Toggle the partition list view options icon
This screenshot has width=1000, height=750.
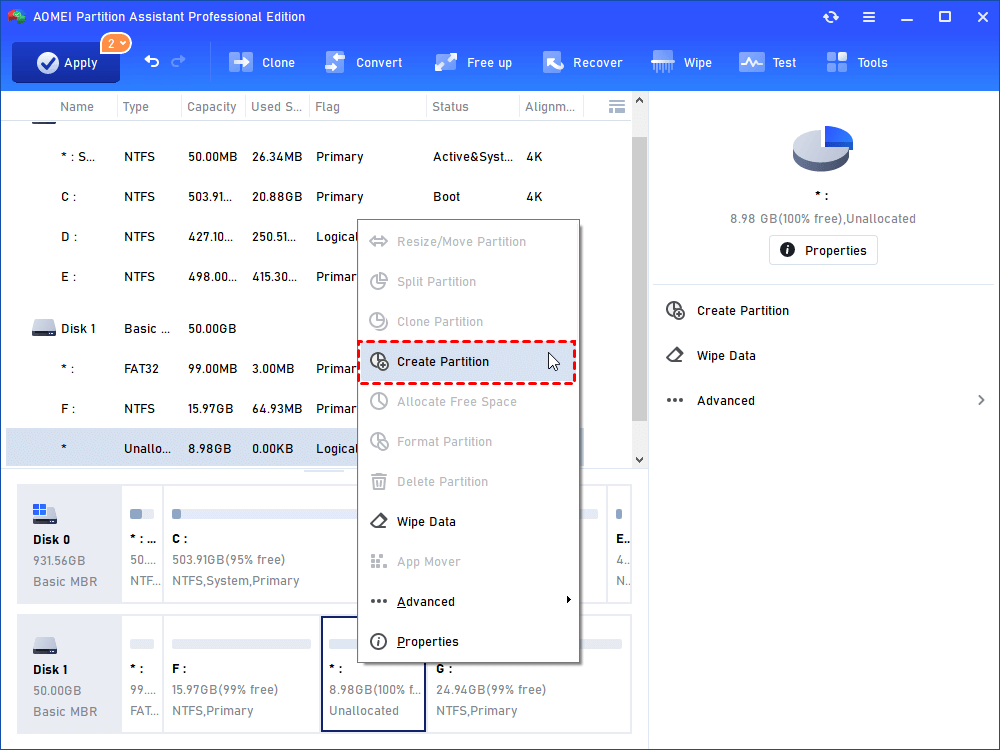coord(617,107)
